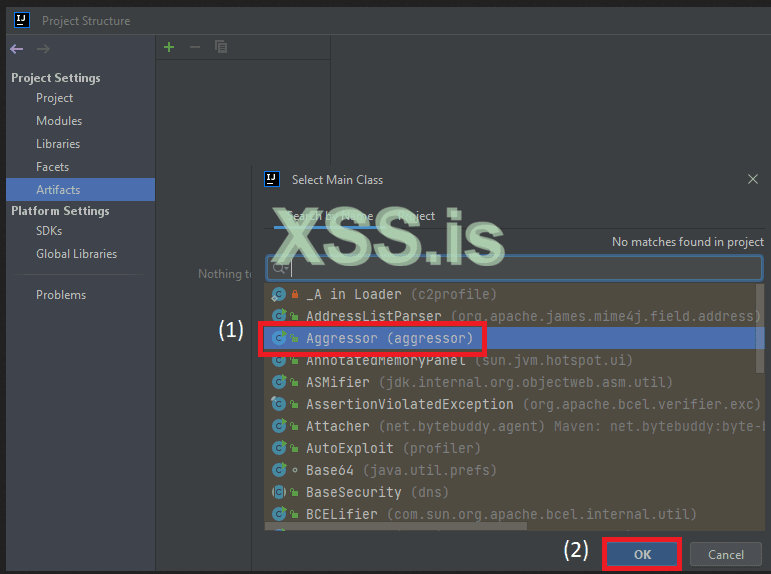Switch to the Search by Name tab
This screenshot has height=574, width=771.
tap(330, 216)
